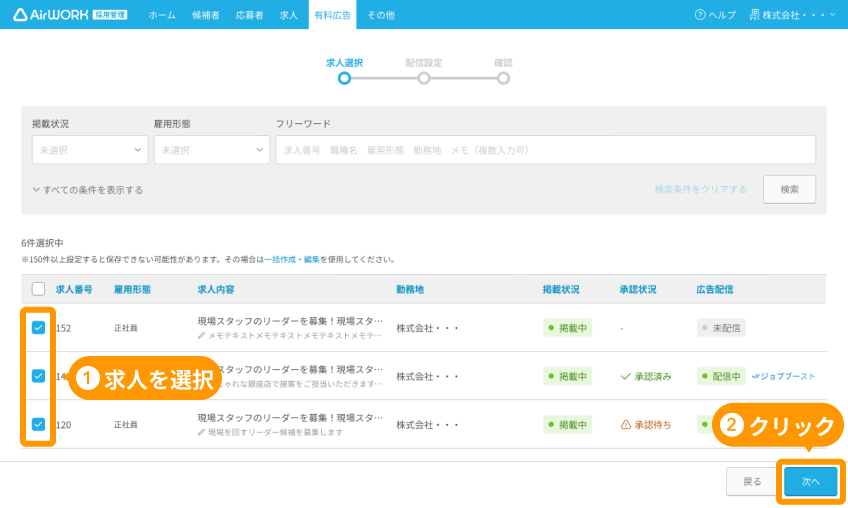Viewport: 848px width, 508px height.
Task: Expand すべての条件を表示する
Action: click(88, 190)
